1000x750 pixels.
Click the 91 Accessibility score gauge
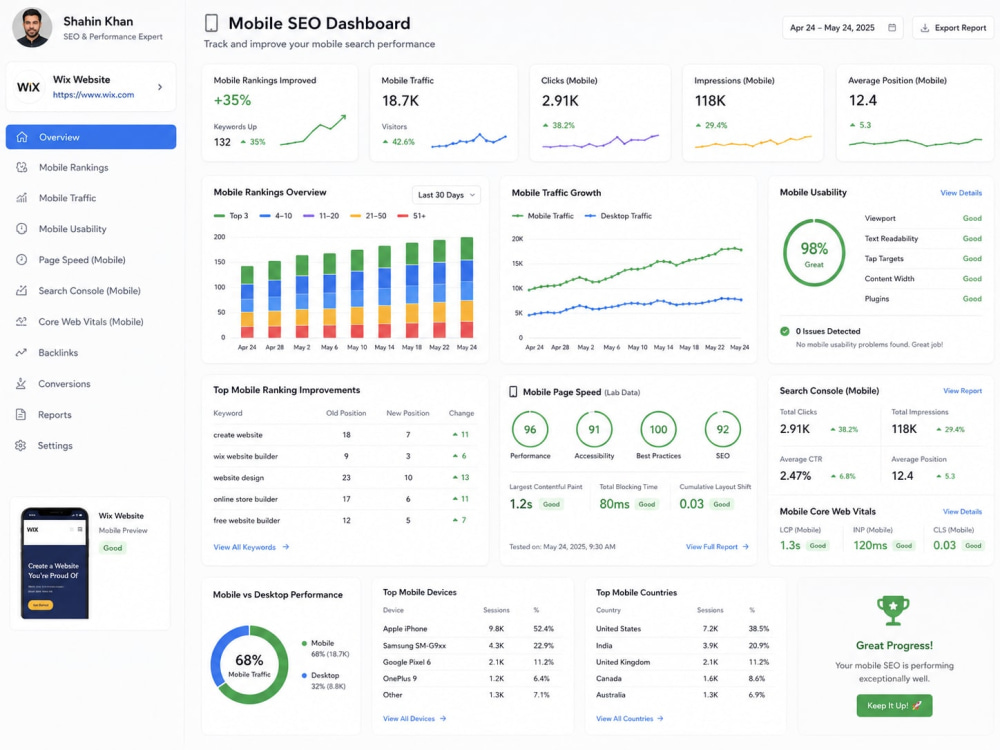tap(594, 429)
